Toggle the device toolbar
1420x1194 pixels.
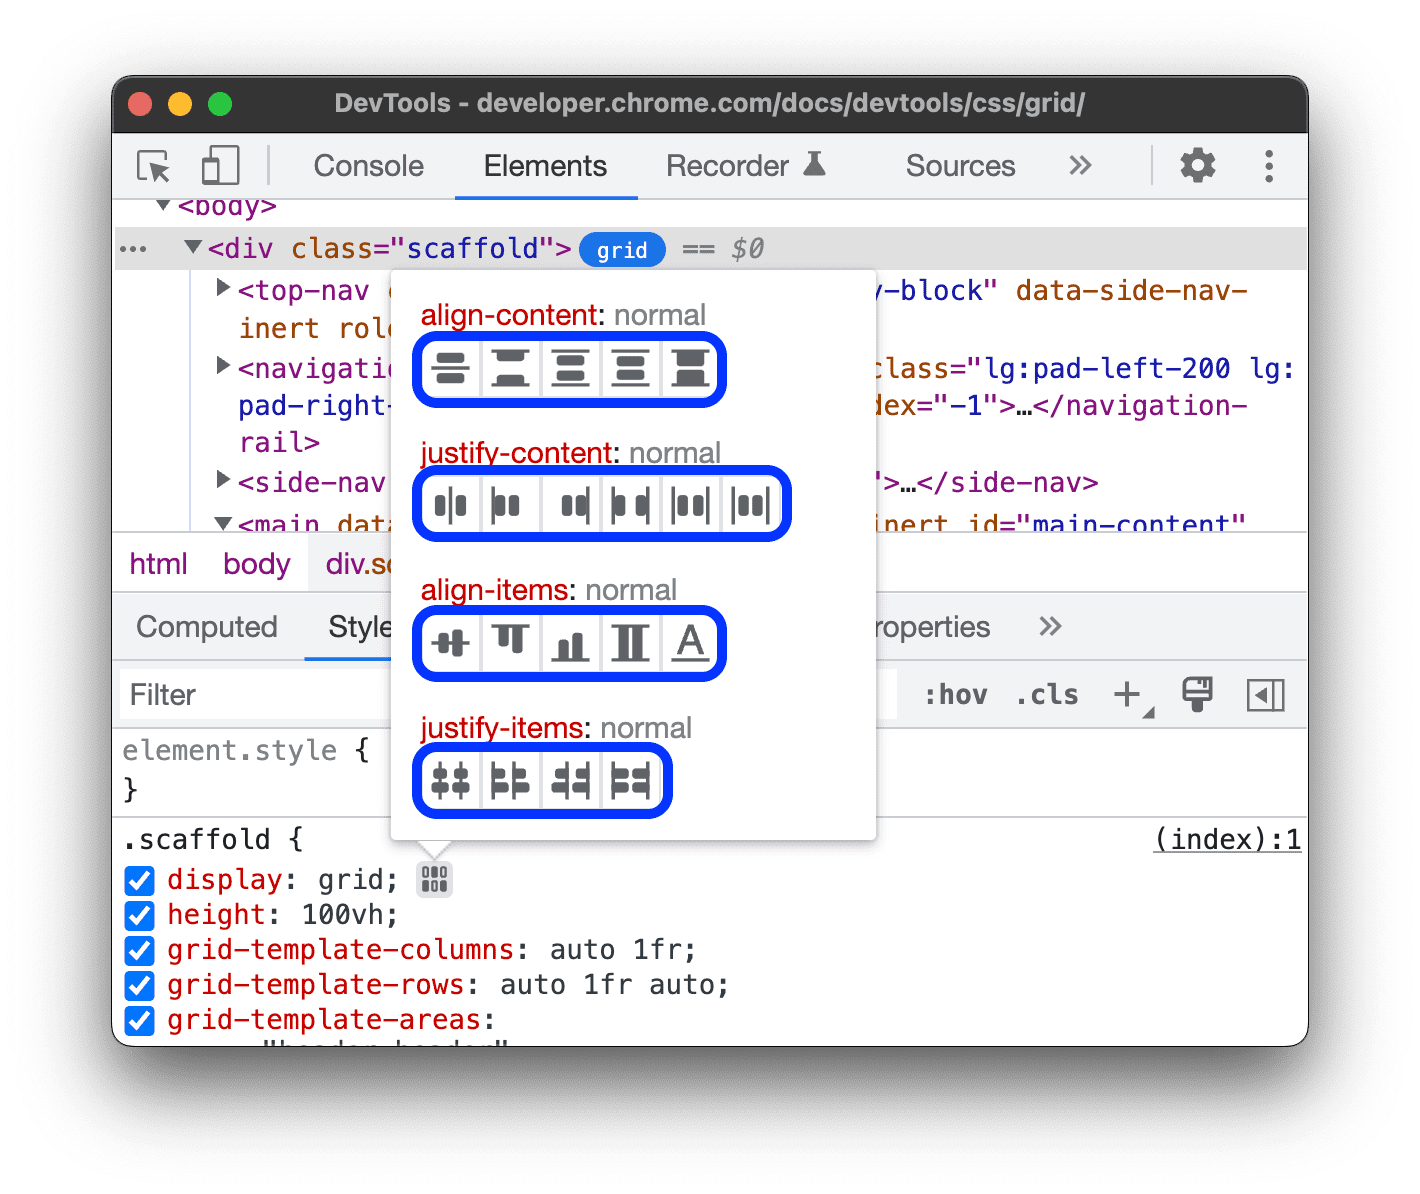pos(219,165)
